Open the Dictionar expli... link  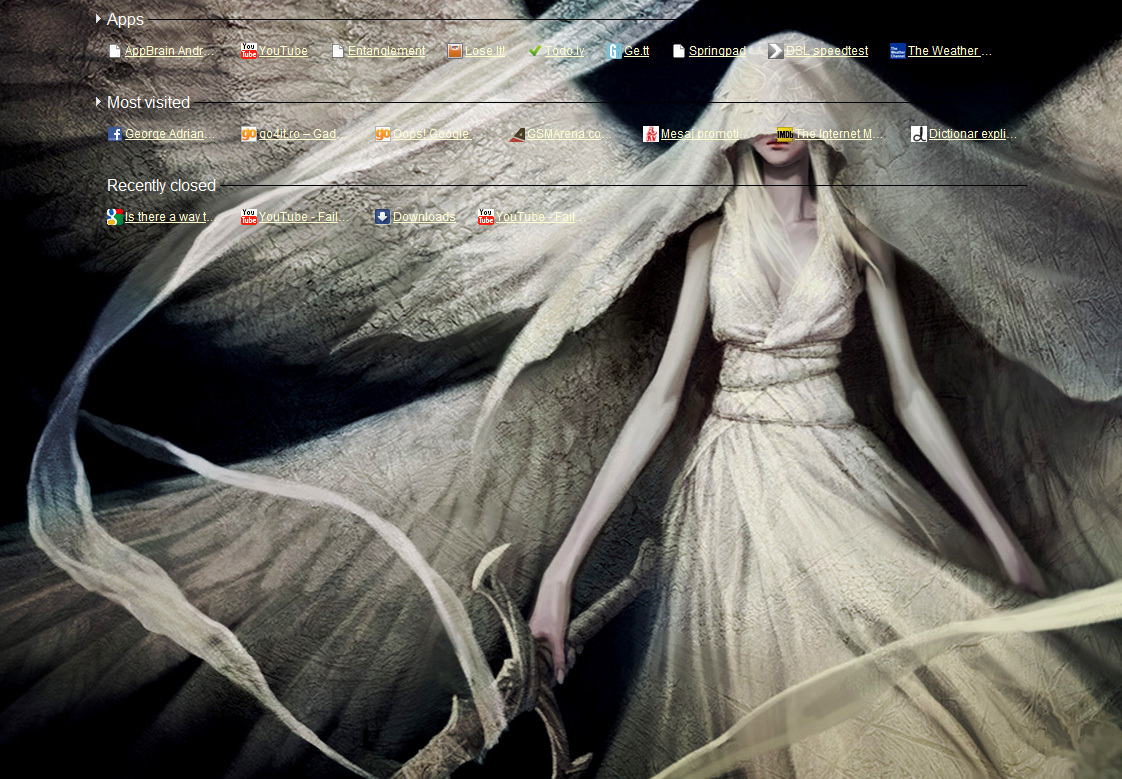coord(972,134)
